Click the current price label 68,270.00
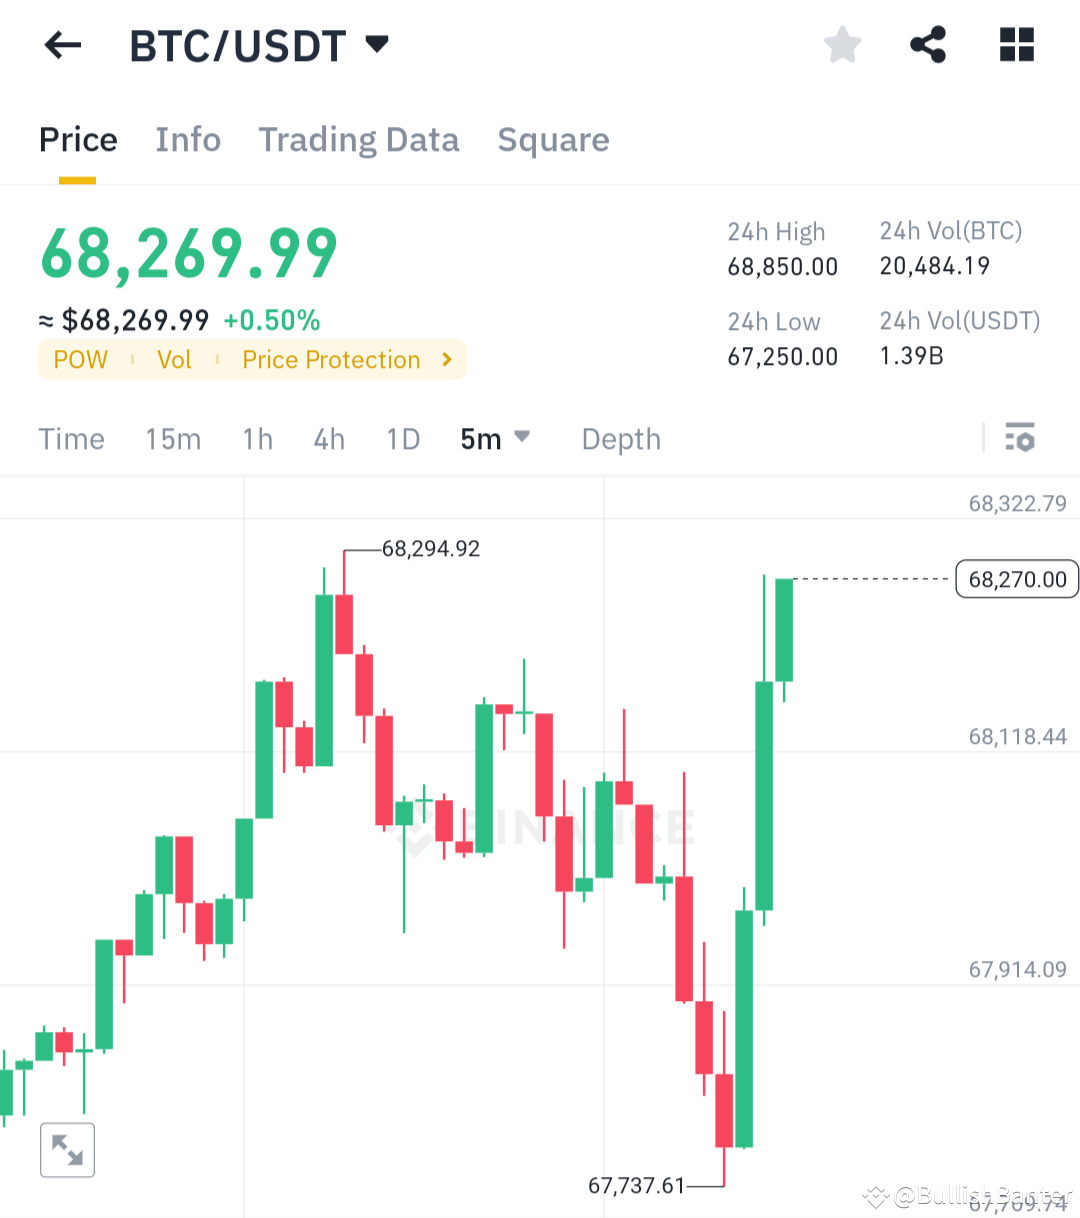 click(1016, 579)
